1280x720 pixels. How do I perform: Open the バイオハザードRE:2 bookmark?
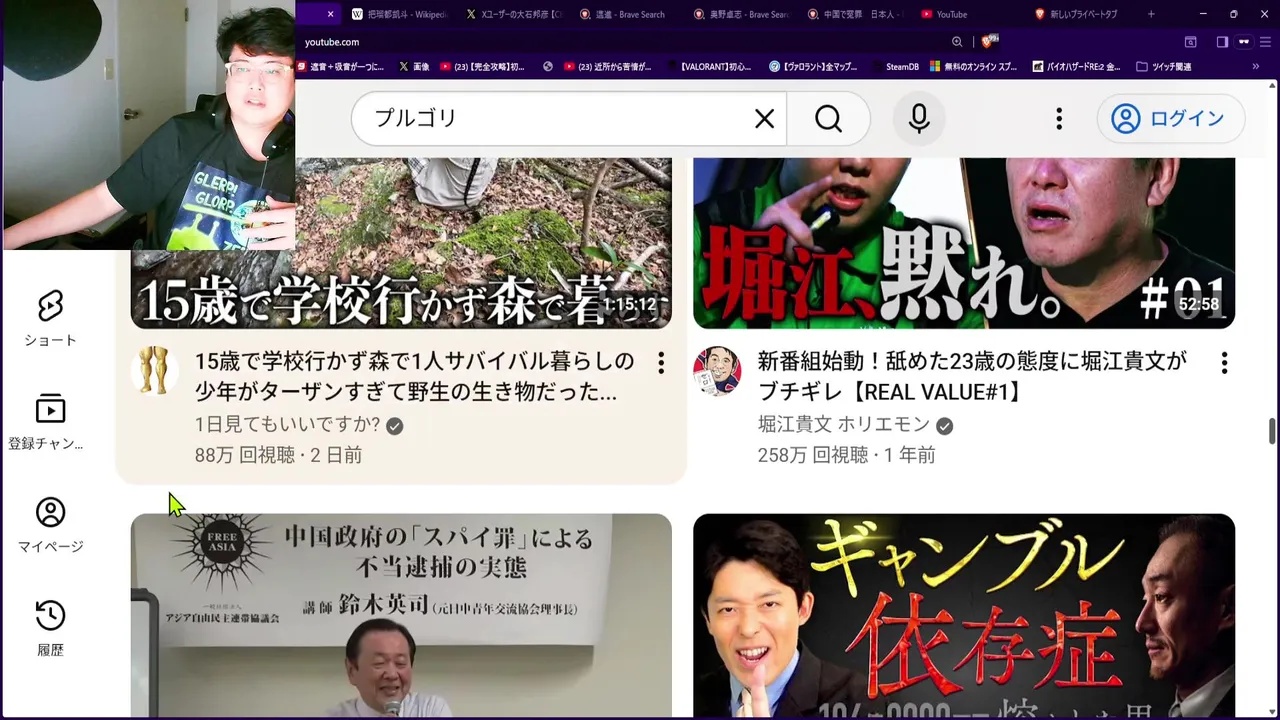(1076, 67)
